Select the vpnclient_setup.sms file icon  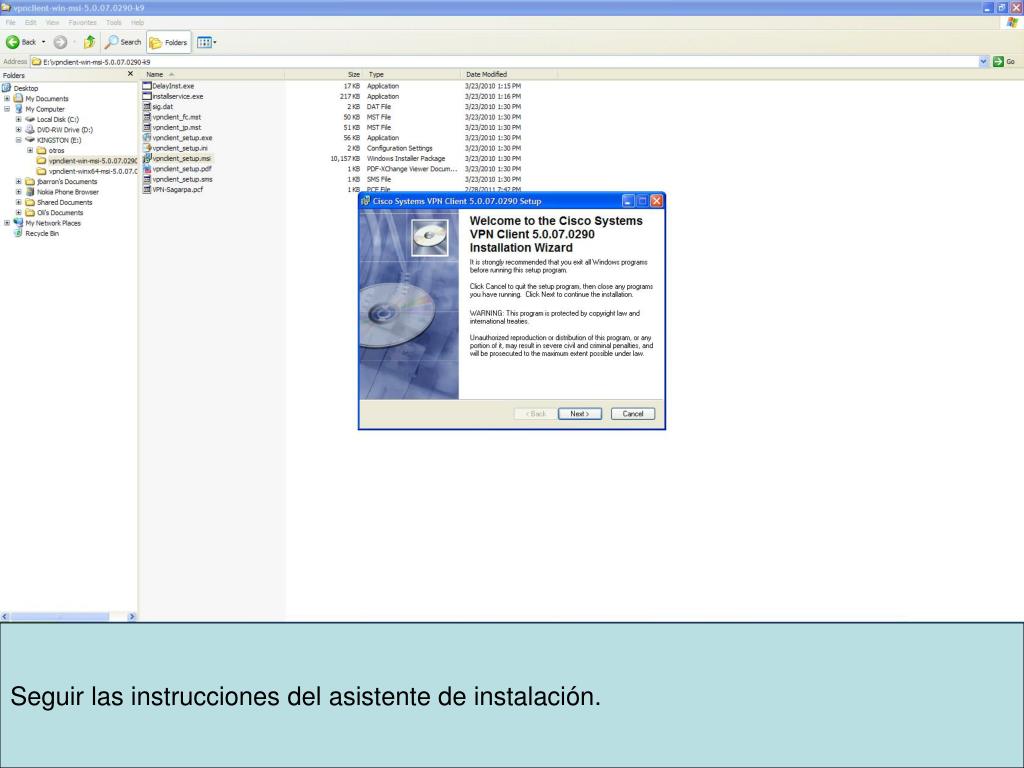pyautogui.click(x=147, y=179)
